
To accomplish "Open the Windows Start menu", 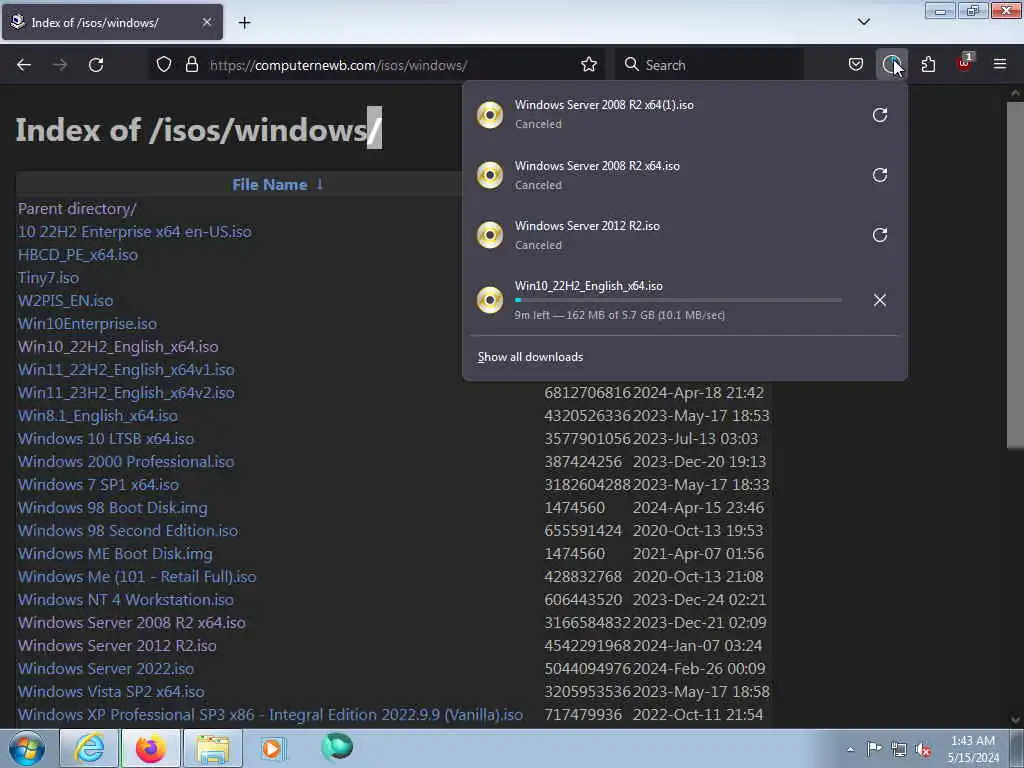I will (27, 748).
